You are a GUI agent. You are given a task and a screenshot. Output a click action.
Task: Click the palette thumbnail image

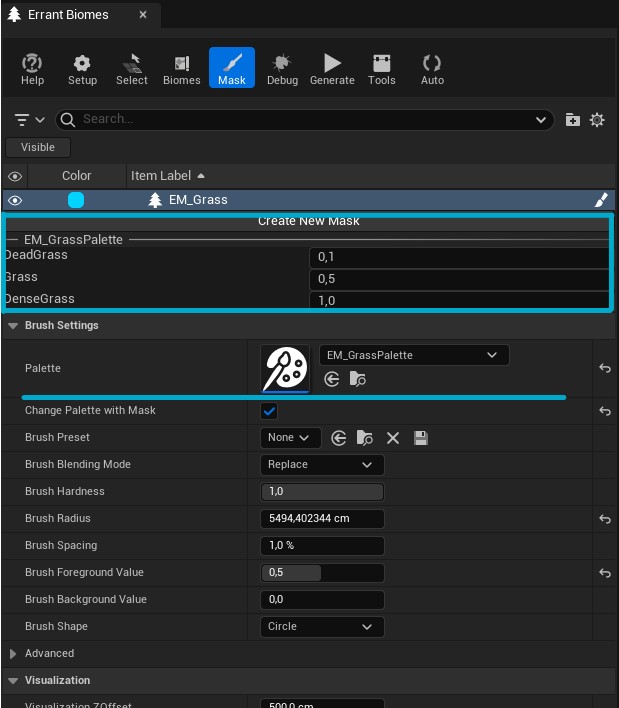(x=285, y=368)
